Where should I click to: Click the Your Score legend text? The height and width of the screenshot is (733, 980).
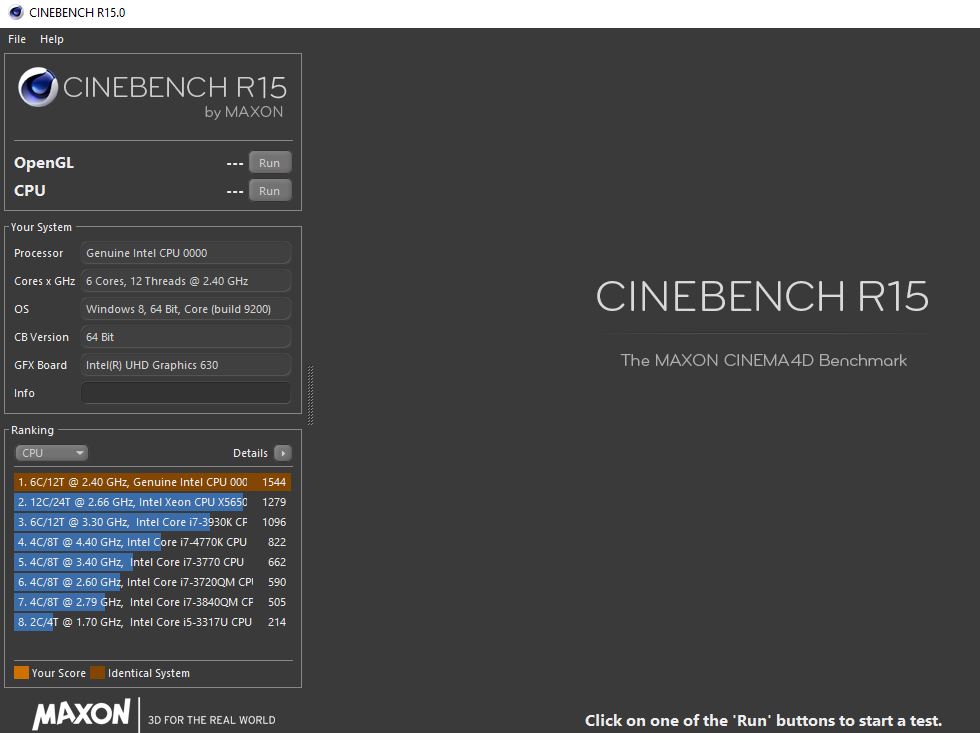[59, 673]
